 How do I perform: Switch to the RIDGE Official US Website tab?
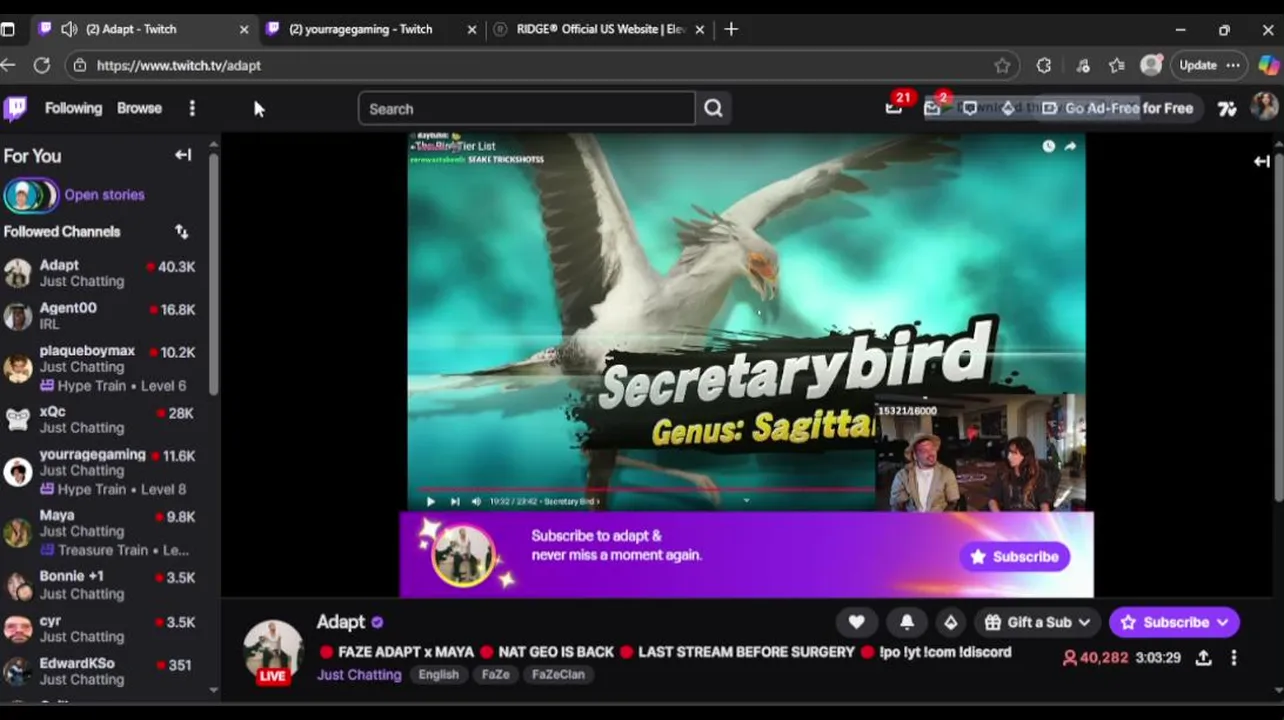point(601,29)
